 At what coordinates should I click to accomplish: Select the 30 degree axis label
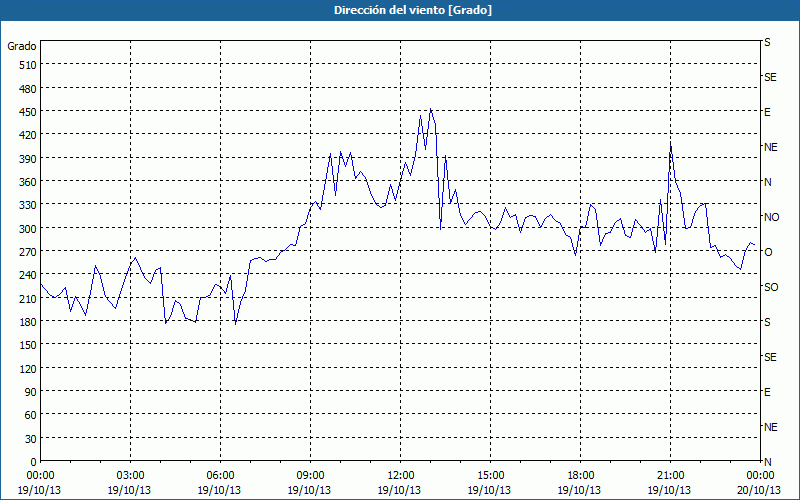[31, 439]
